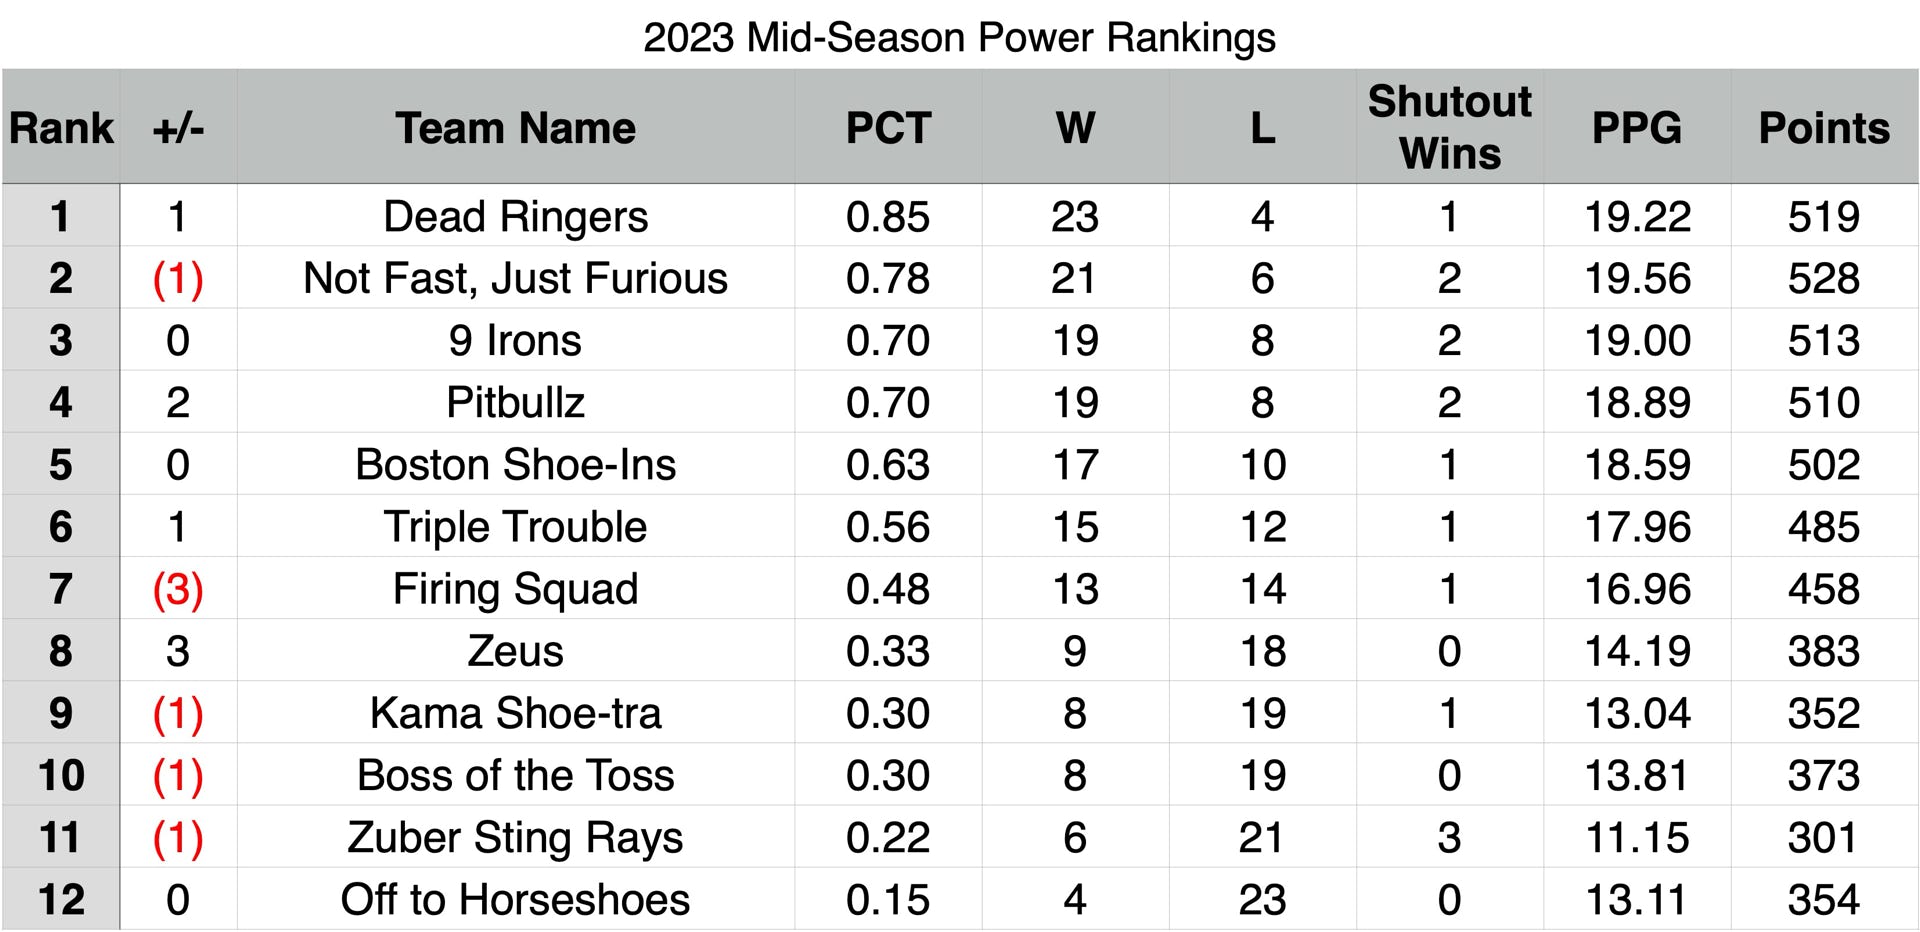
Task: Click the Boss of the Toss cell
Action: [516, 774]
